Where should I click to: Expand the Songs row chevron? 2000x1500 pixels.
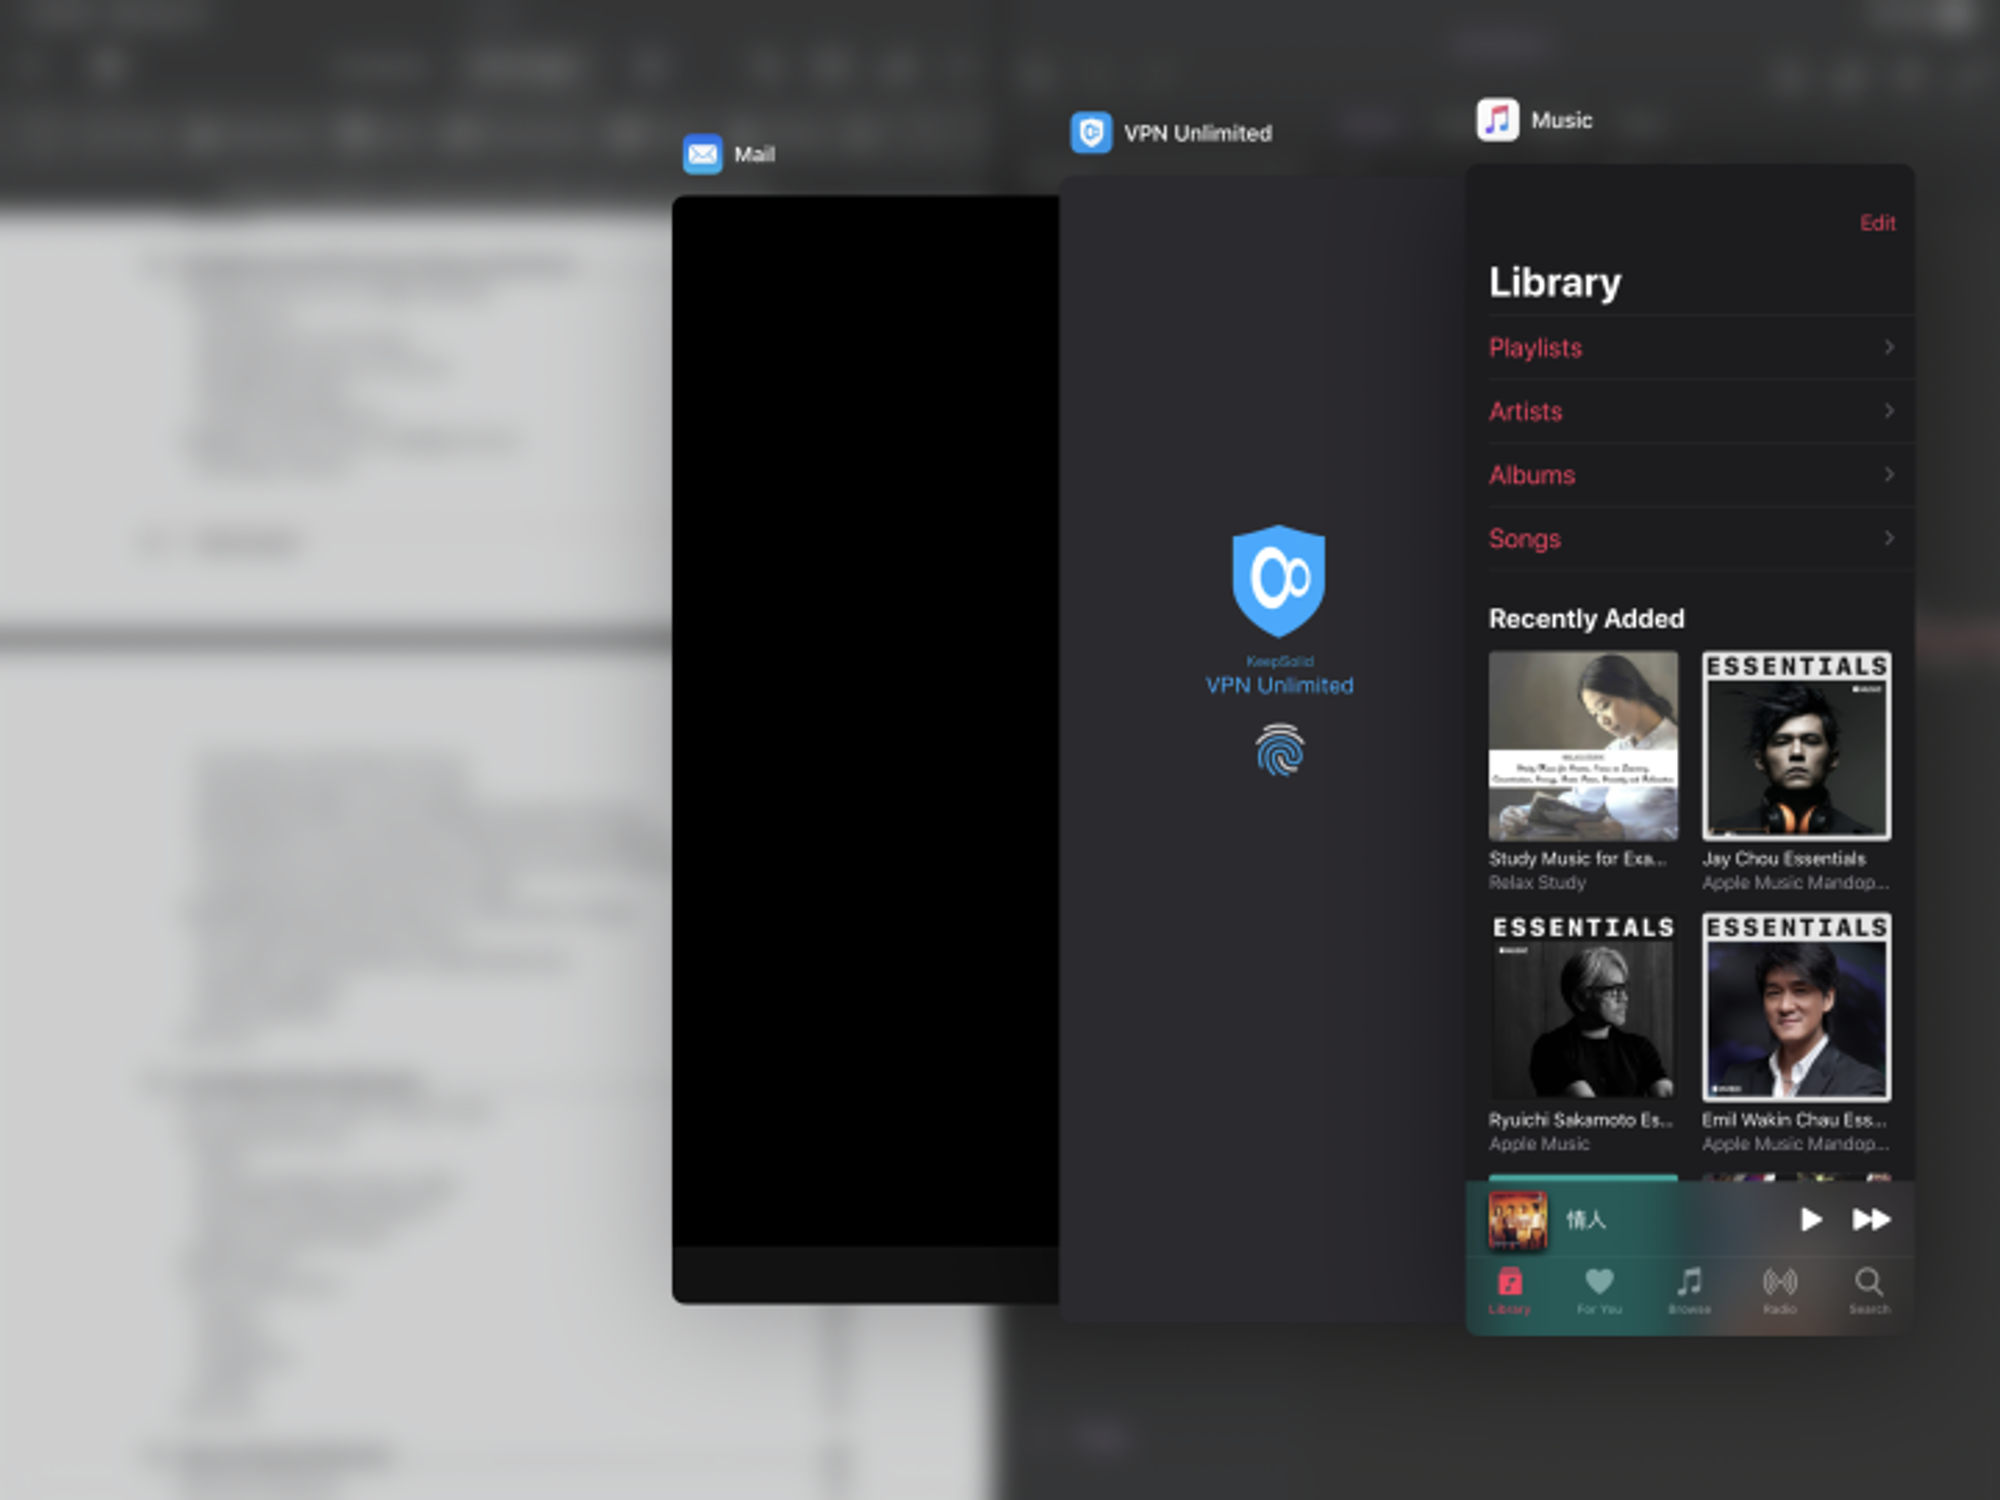pyautogui.click(x=1888, y=538)
